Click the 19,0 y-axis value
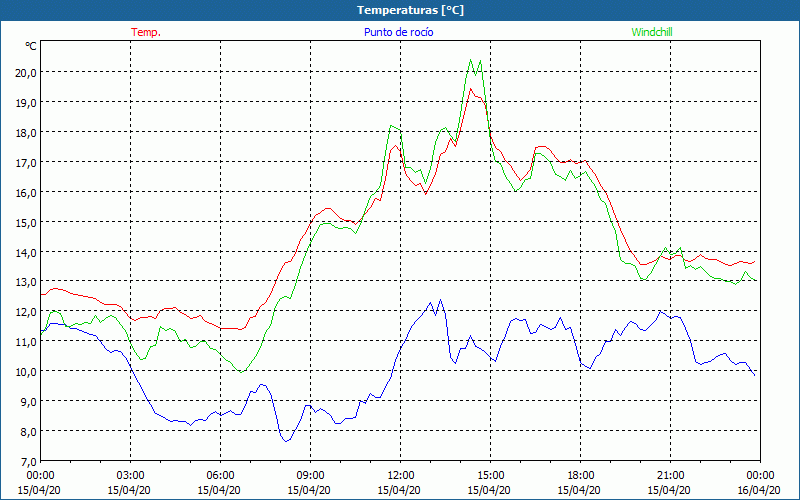The height and width of the screenshot is (500, 800). (27, 103)
